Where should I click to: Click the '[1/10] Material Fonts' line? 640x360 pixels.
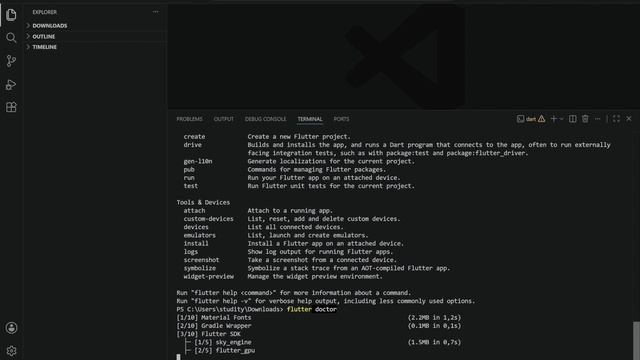pos(214,318)
